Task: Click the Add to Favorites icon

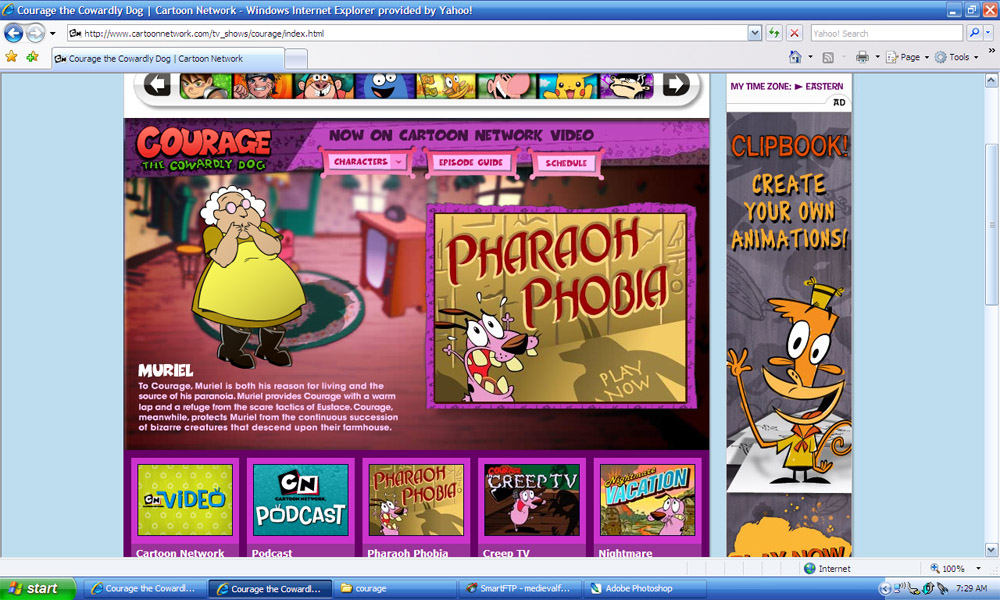Action: click(33, 57)
